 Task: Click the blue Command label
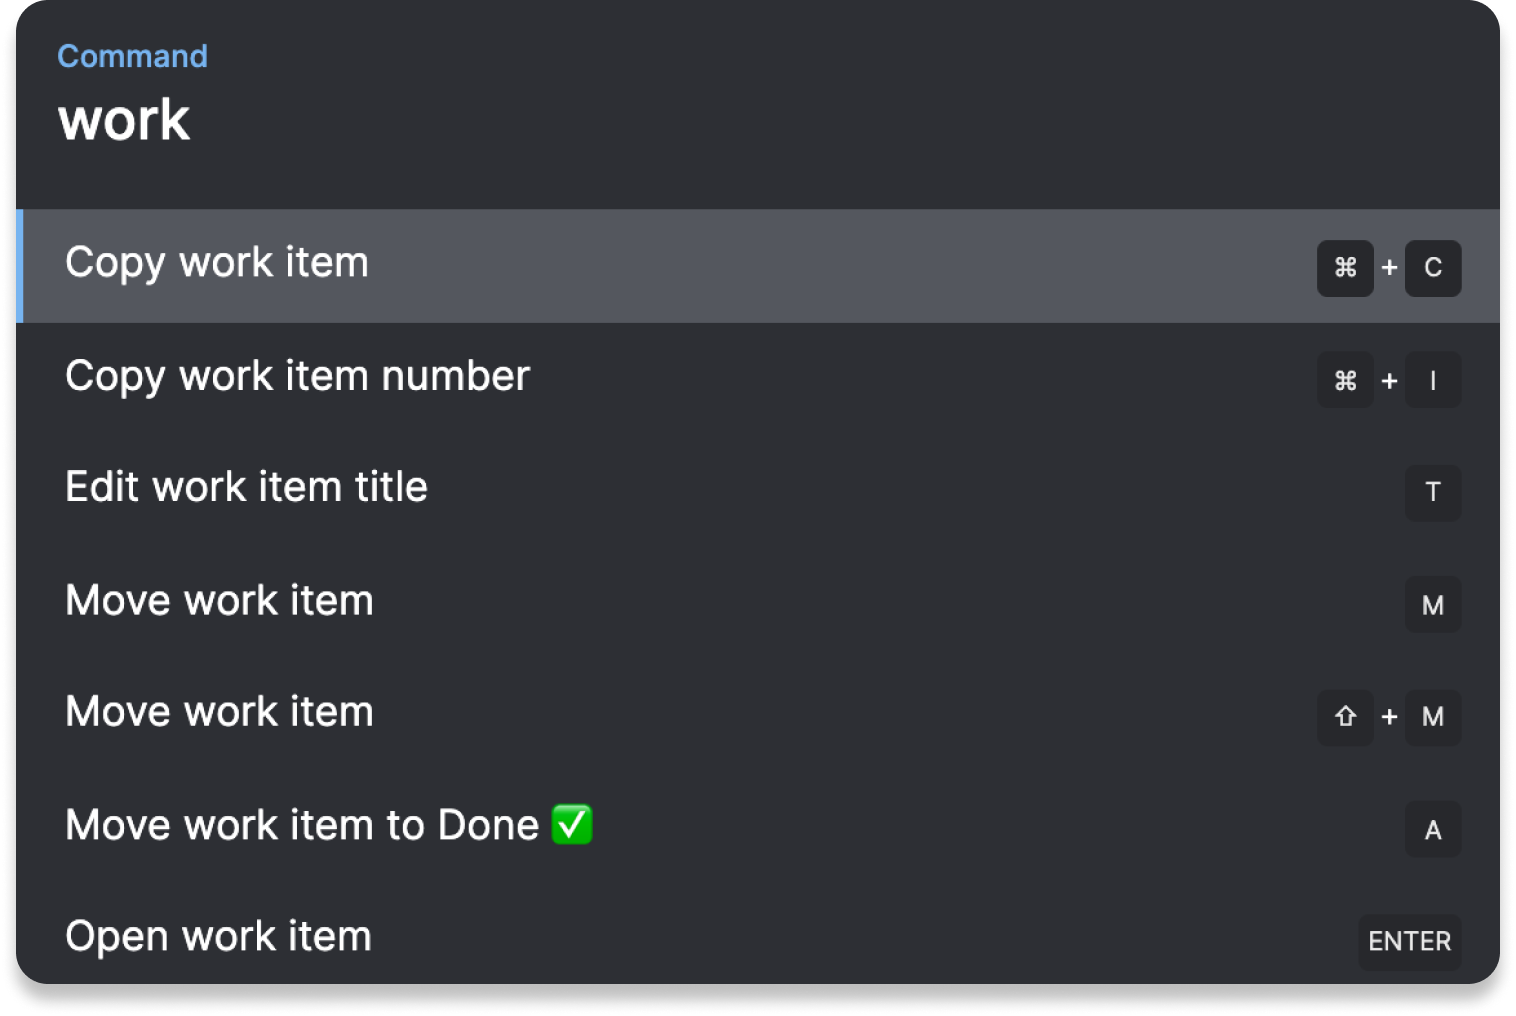click(x=132, y=56)
